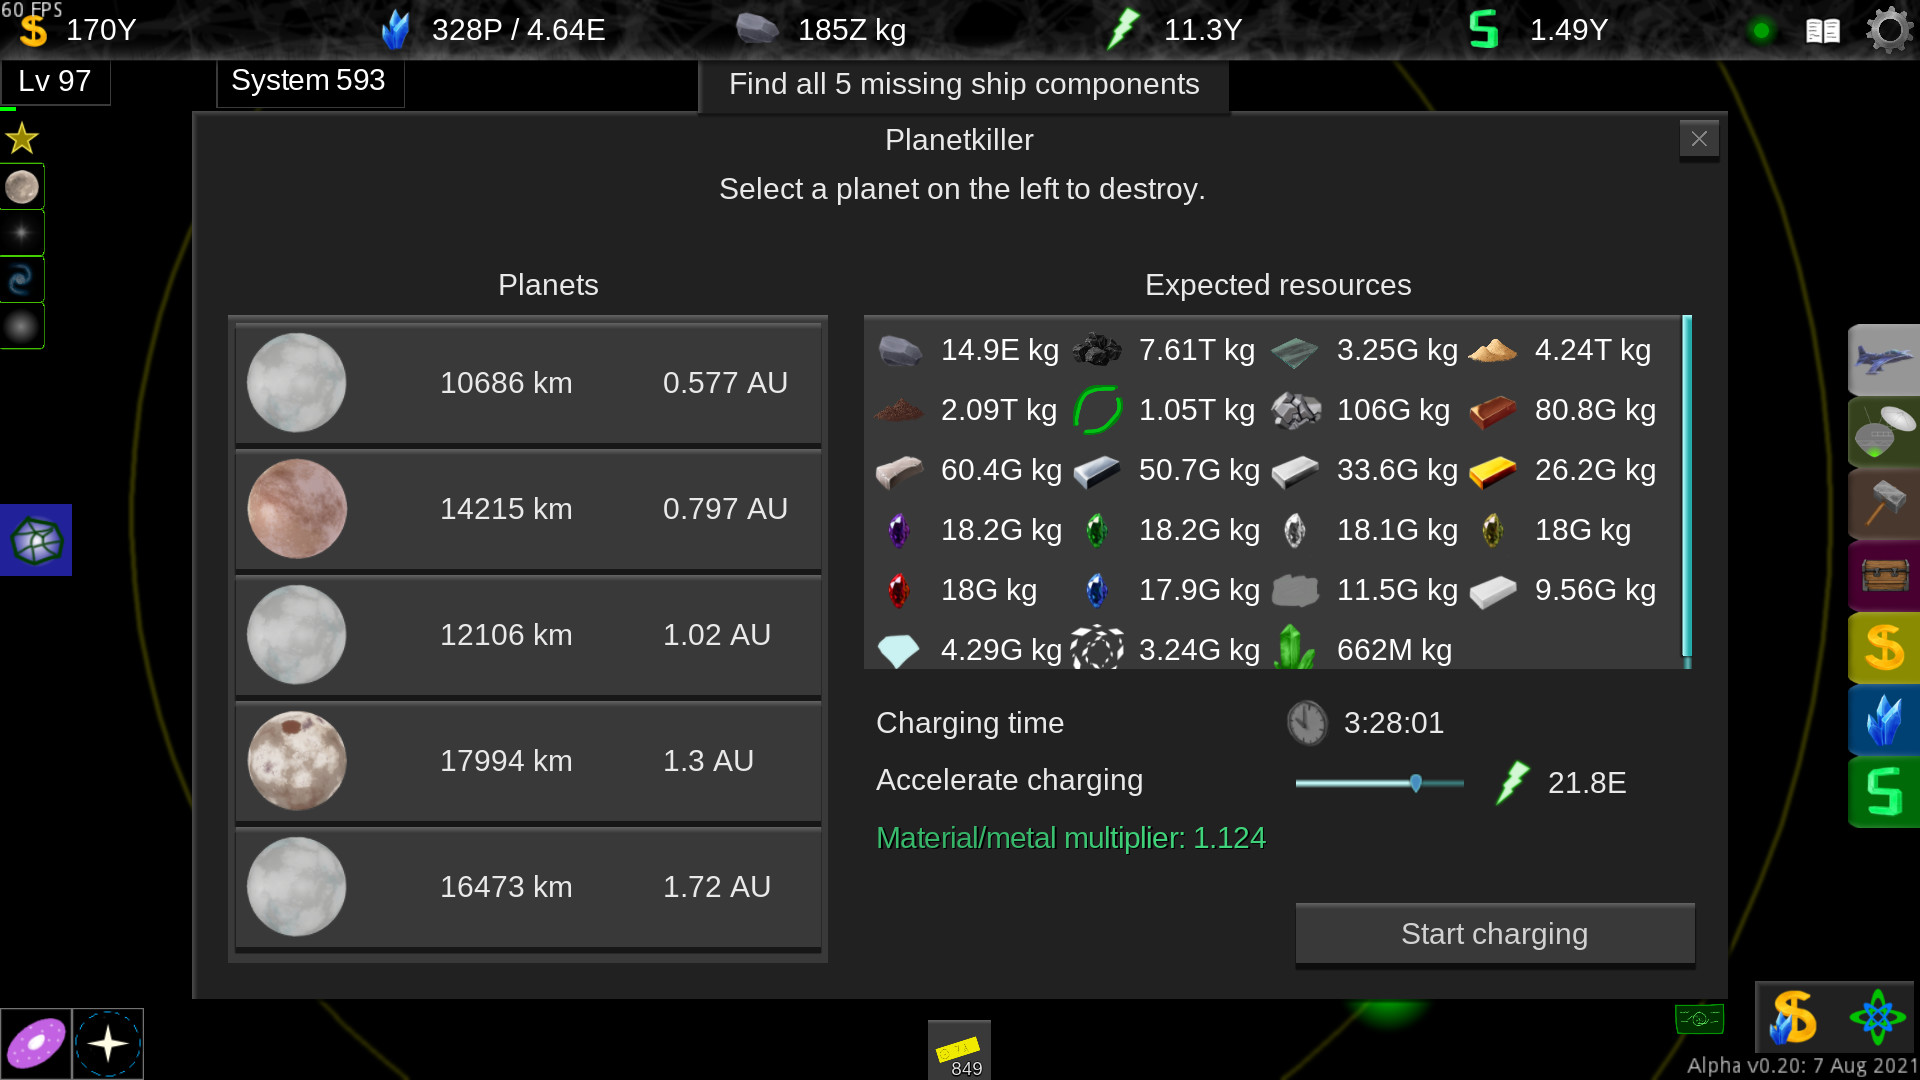The width and height of the screenshot is (1920, 1080).
Task: Click the Find all 5 missing ship components banner
Action: (963, 85)
